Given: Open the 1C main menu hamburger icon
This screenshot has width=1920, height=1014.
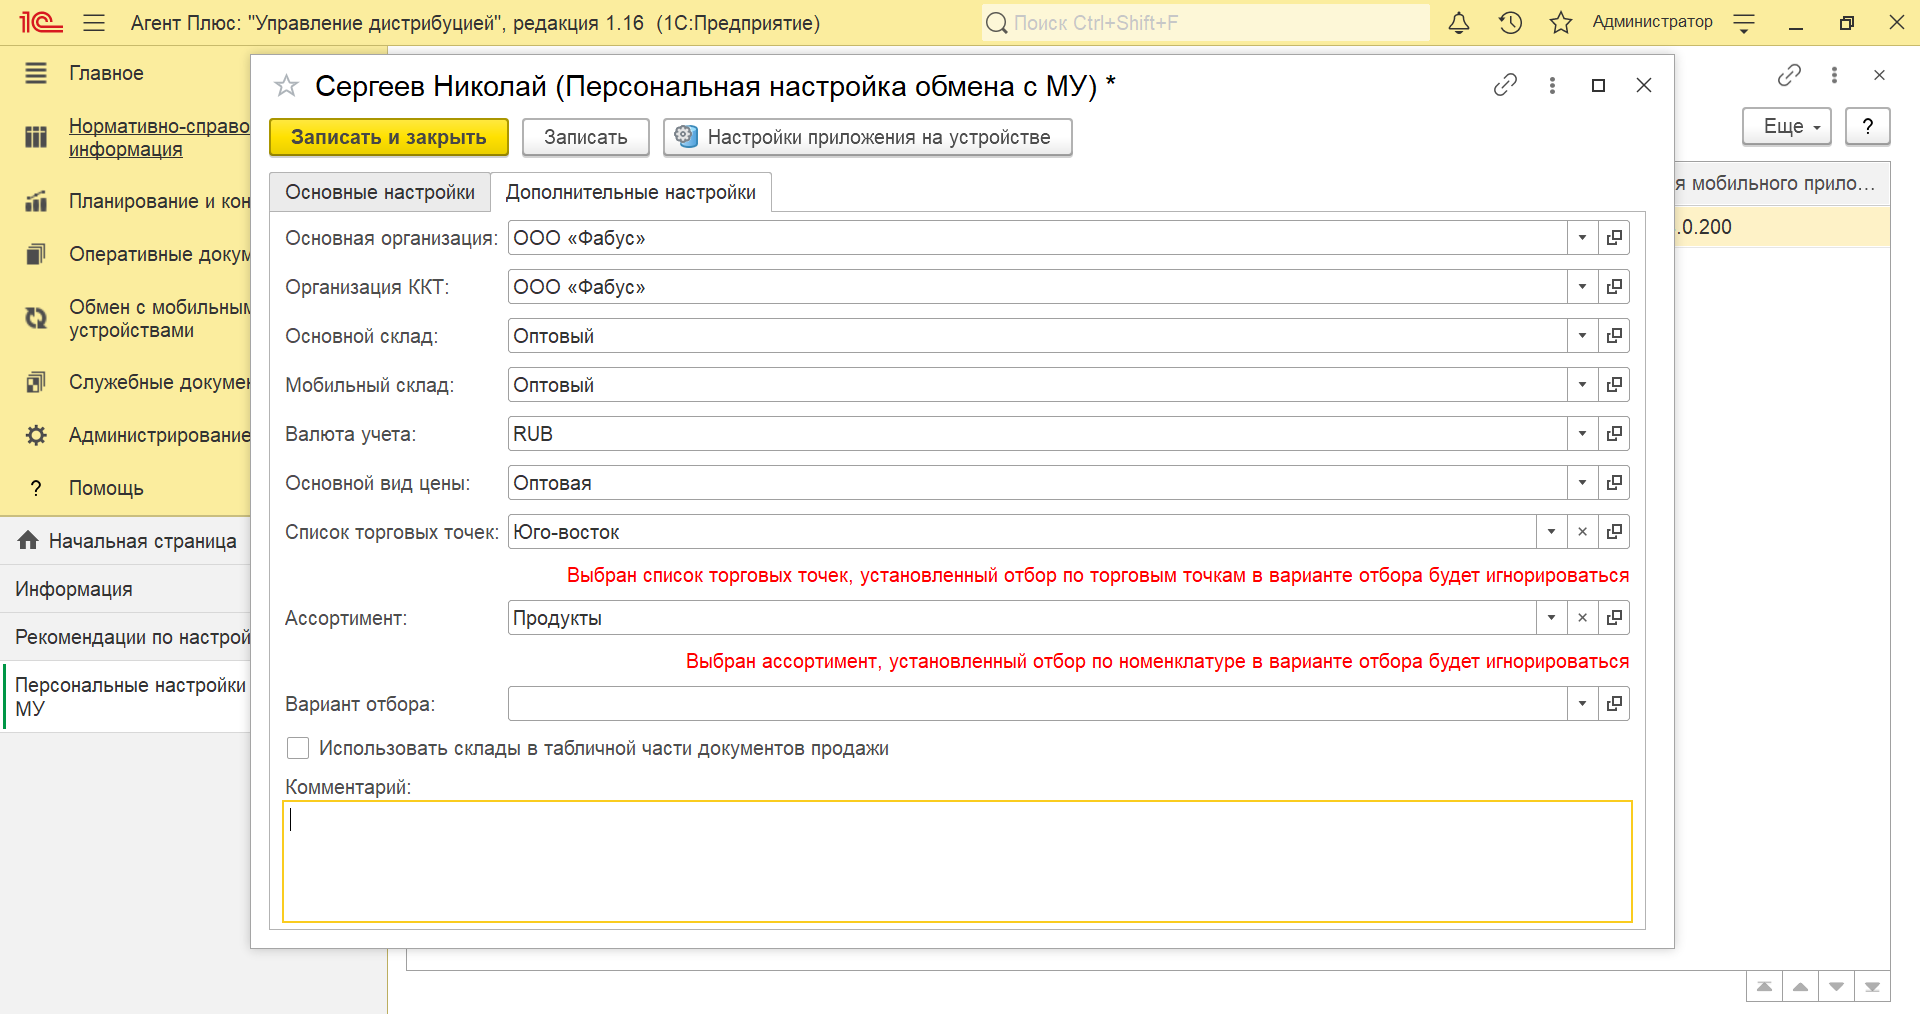Looking at the screenshot, I should [x=94, y=23].
